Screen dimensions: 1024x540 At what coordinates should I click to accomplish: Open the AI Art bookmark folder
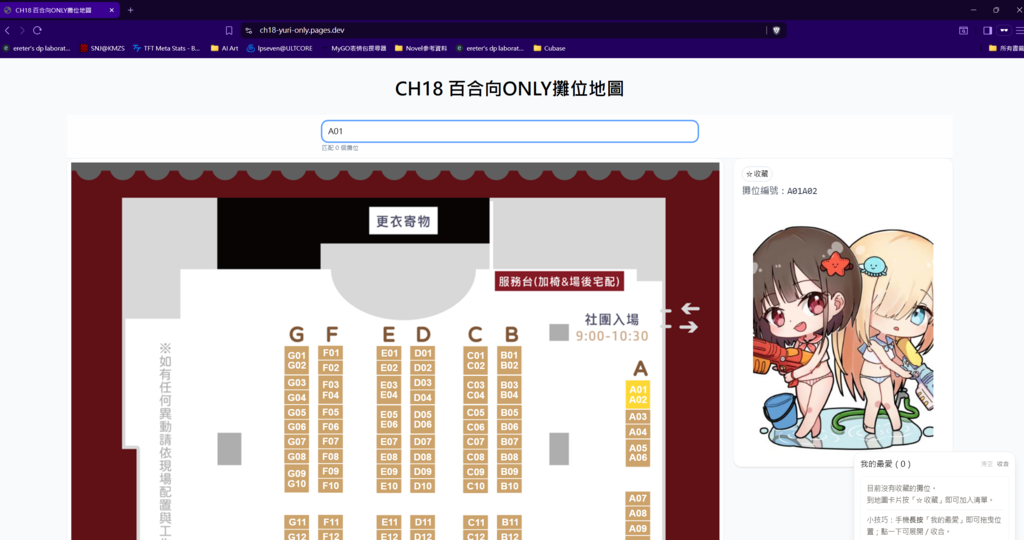point(224,47)
